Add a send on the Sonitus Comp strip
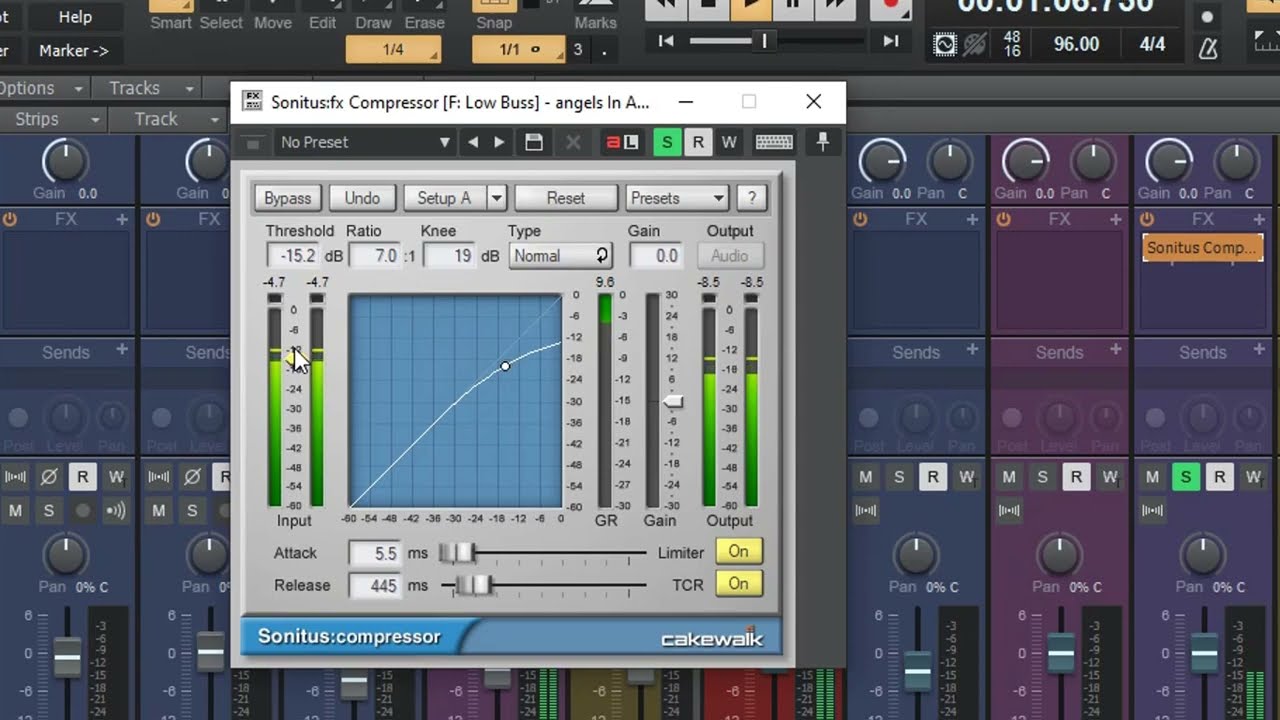The height and width of the screenshot is (720, 1280). 1258,350
